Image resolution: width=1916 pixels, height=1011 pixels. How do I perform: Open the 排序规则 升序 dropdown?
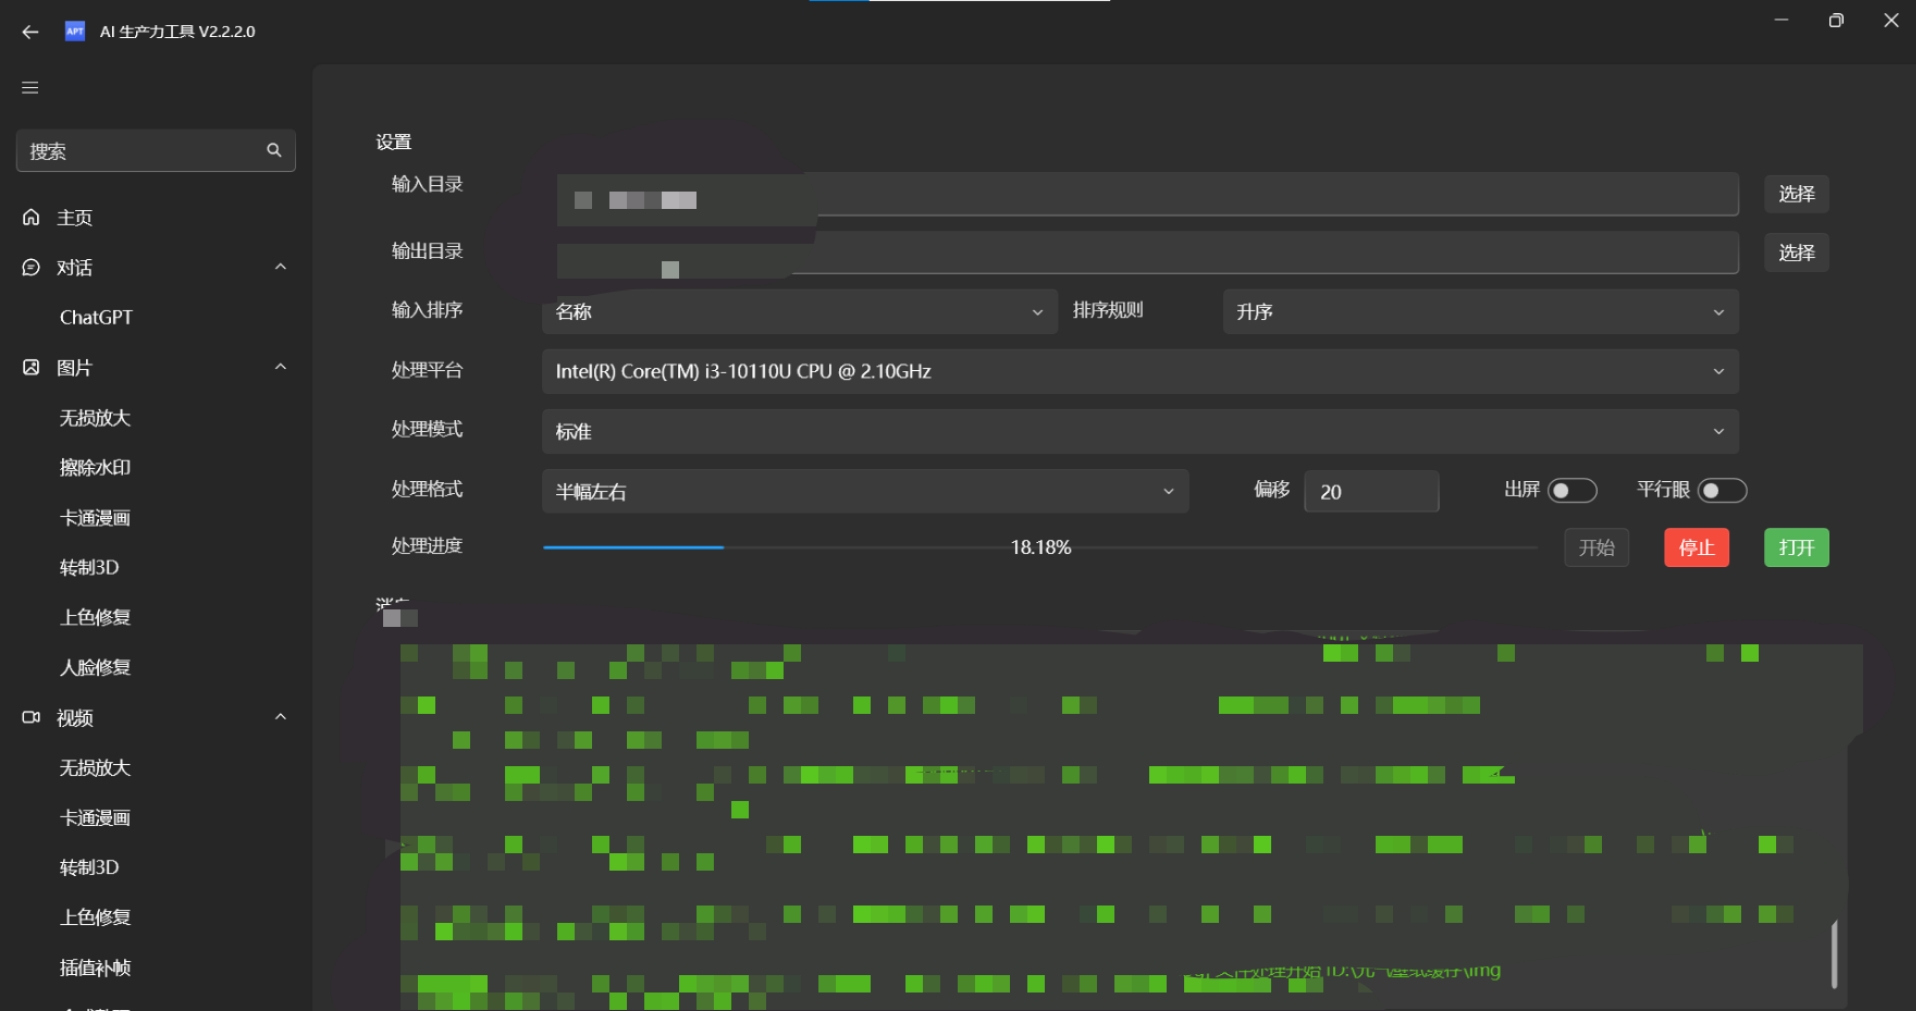click(1479, 312)
